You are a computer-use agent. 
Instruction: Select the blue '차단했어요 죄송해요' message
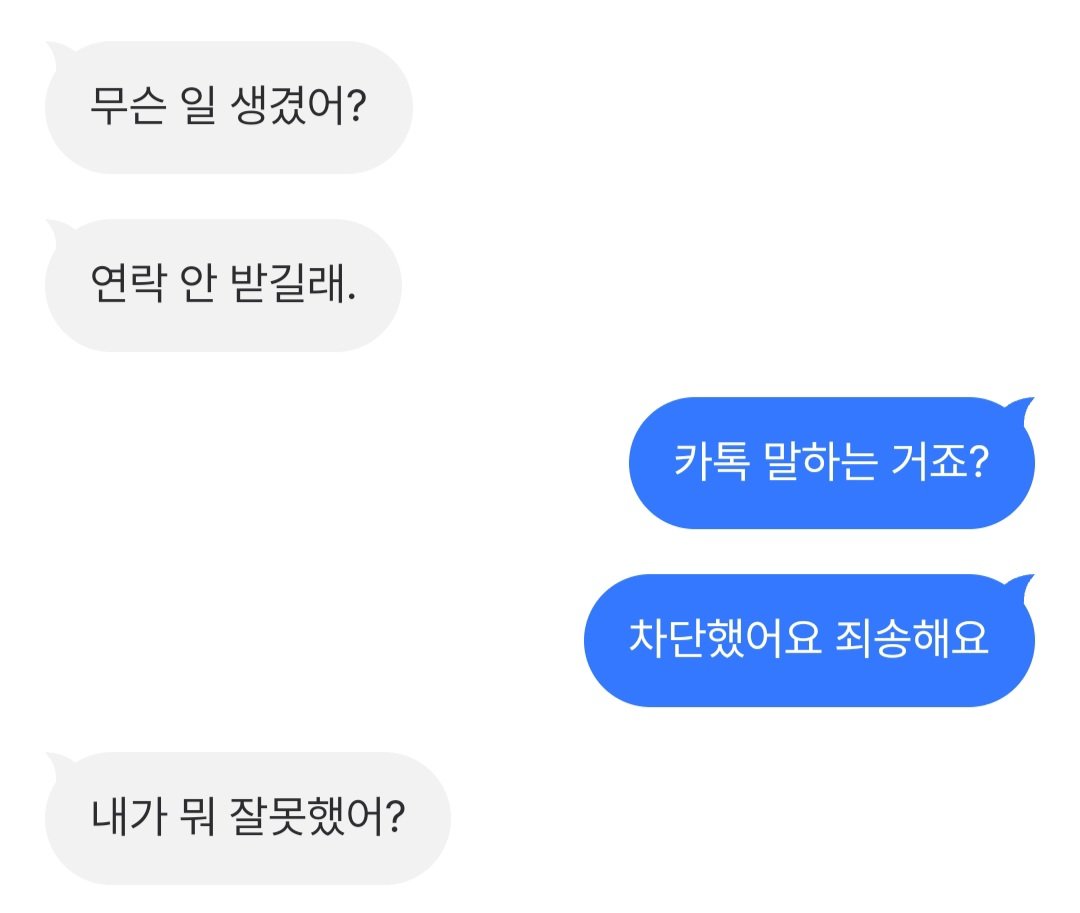pyautogui.click(x=808, y=640)
